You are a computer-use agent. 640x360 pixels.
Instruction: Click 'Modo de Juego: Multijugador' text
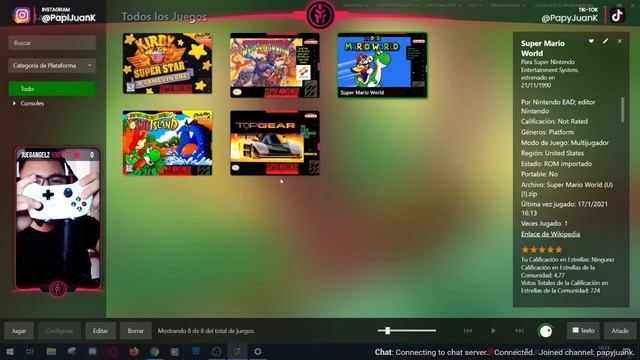point(564,142)
